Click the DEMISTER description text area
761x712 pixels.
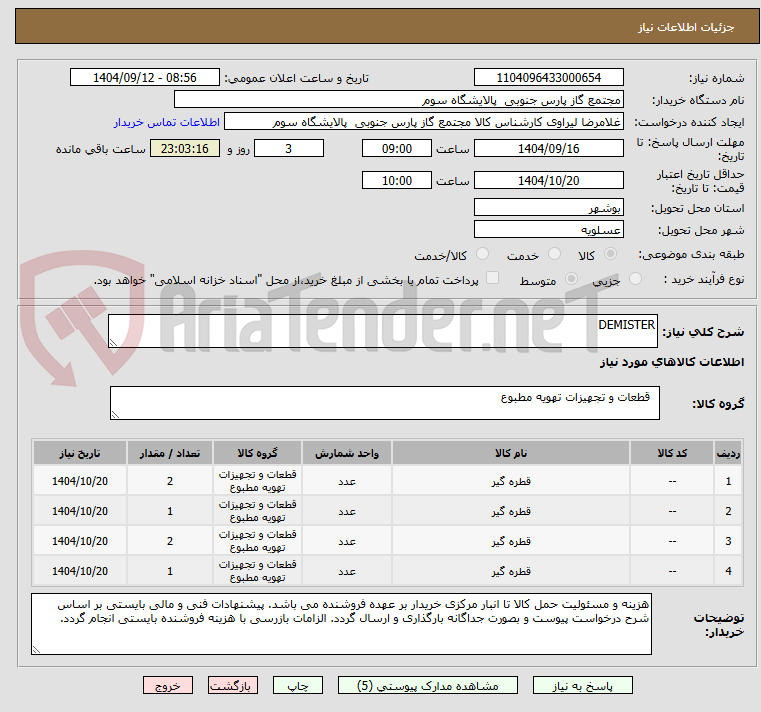[383, 331]
